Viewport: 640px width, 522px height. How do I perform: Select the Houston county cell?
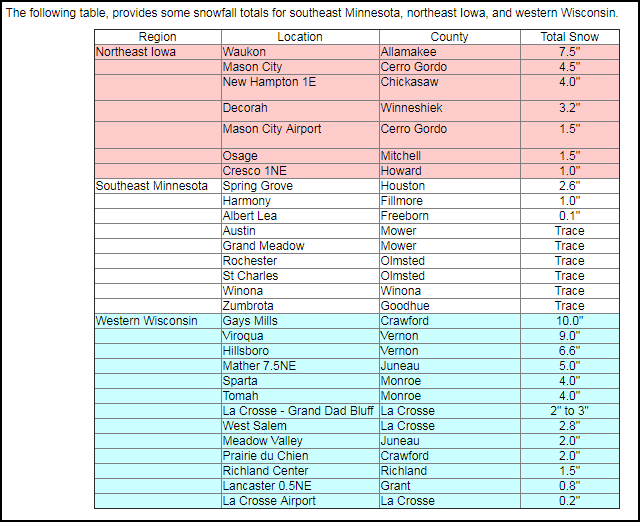449,186
